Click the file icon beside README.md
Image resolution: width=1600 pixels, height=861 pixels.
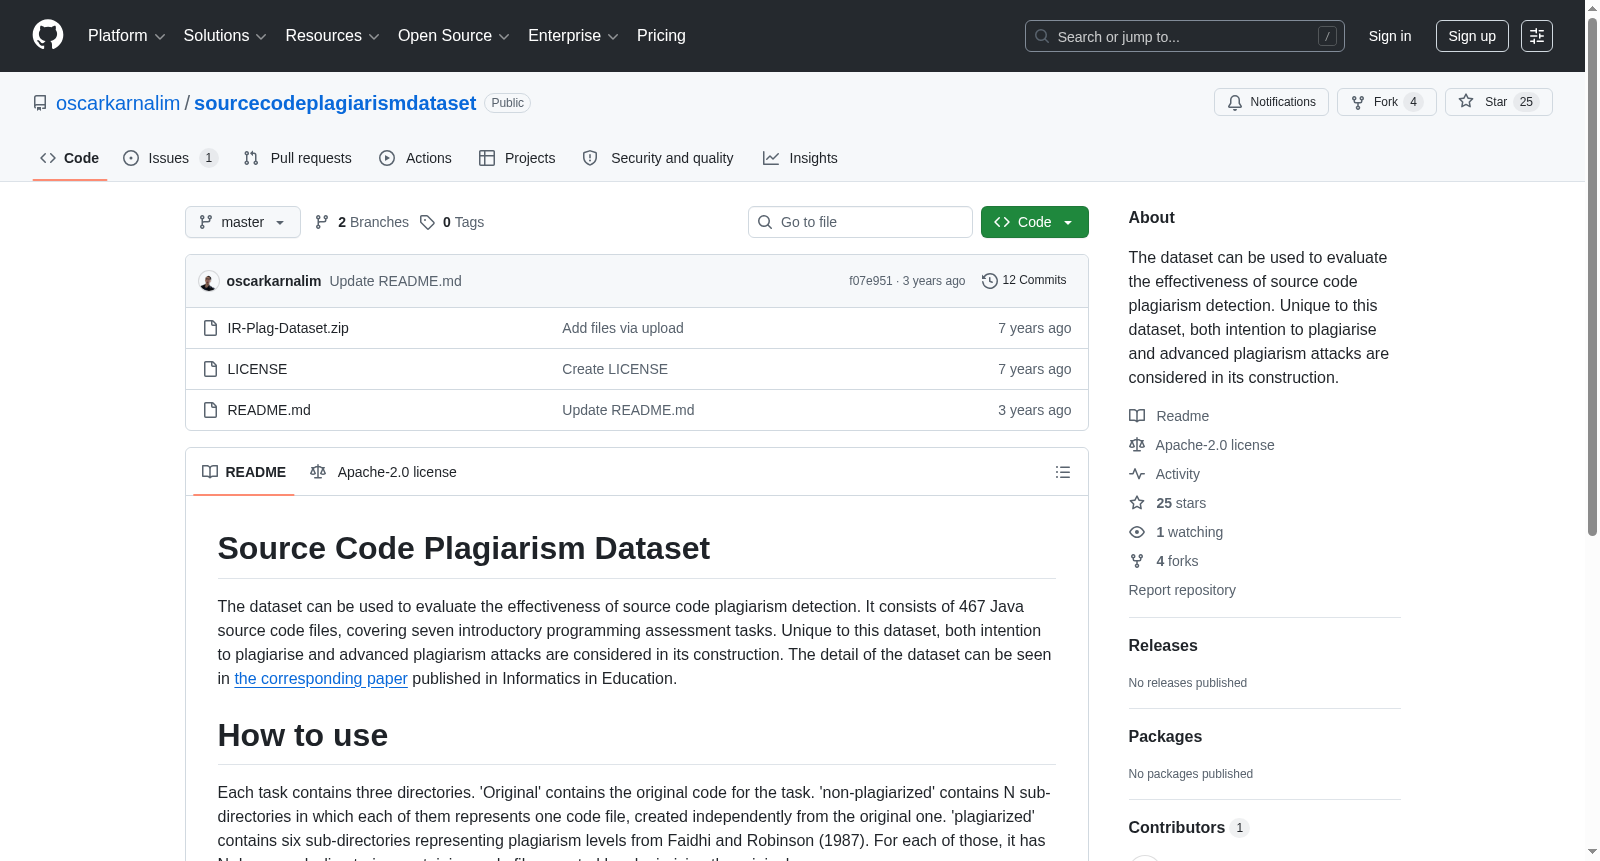click(x=210, y=410)
